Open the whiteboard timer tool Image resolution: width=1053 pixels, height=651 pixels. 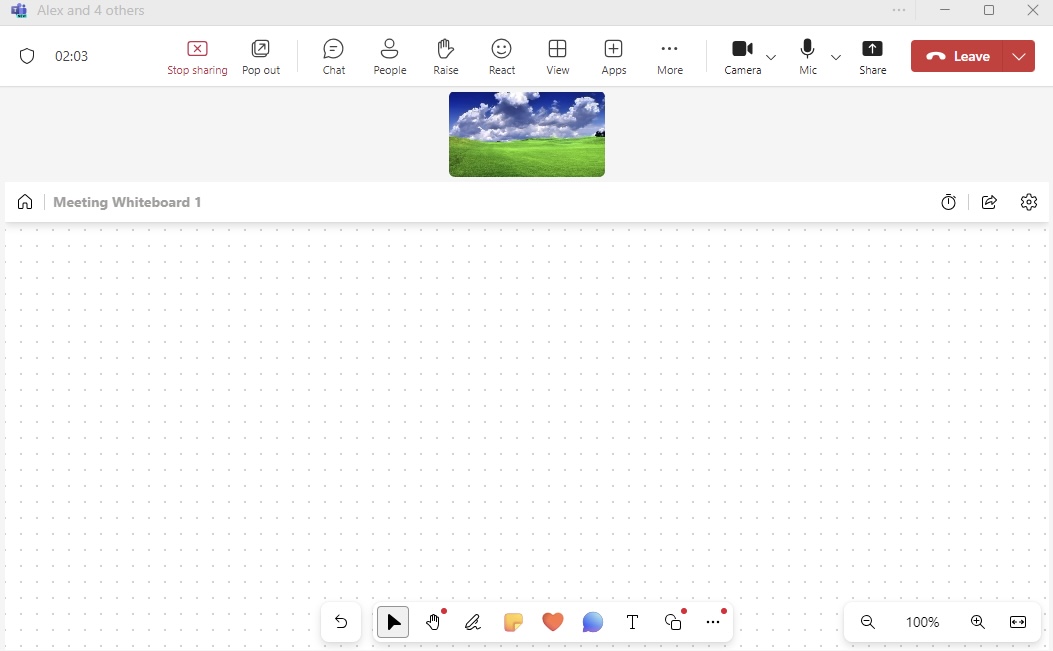coord(948,202)
